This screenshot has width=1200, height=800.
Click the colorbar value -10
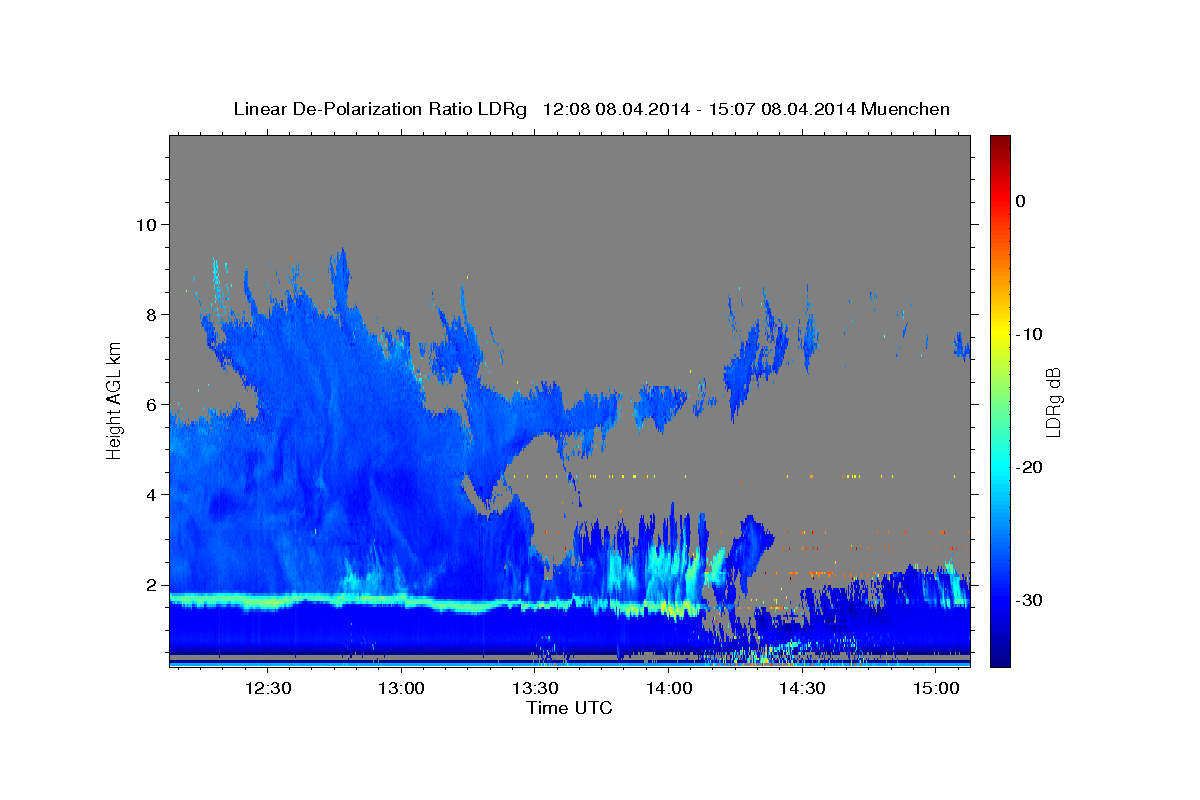[1030, 334]
